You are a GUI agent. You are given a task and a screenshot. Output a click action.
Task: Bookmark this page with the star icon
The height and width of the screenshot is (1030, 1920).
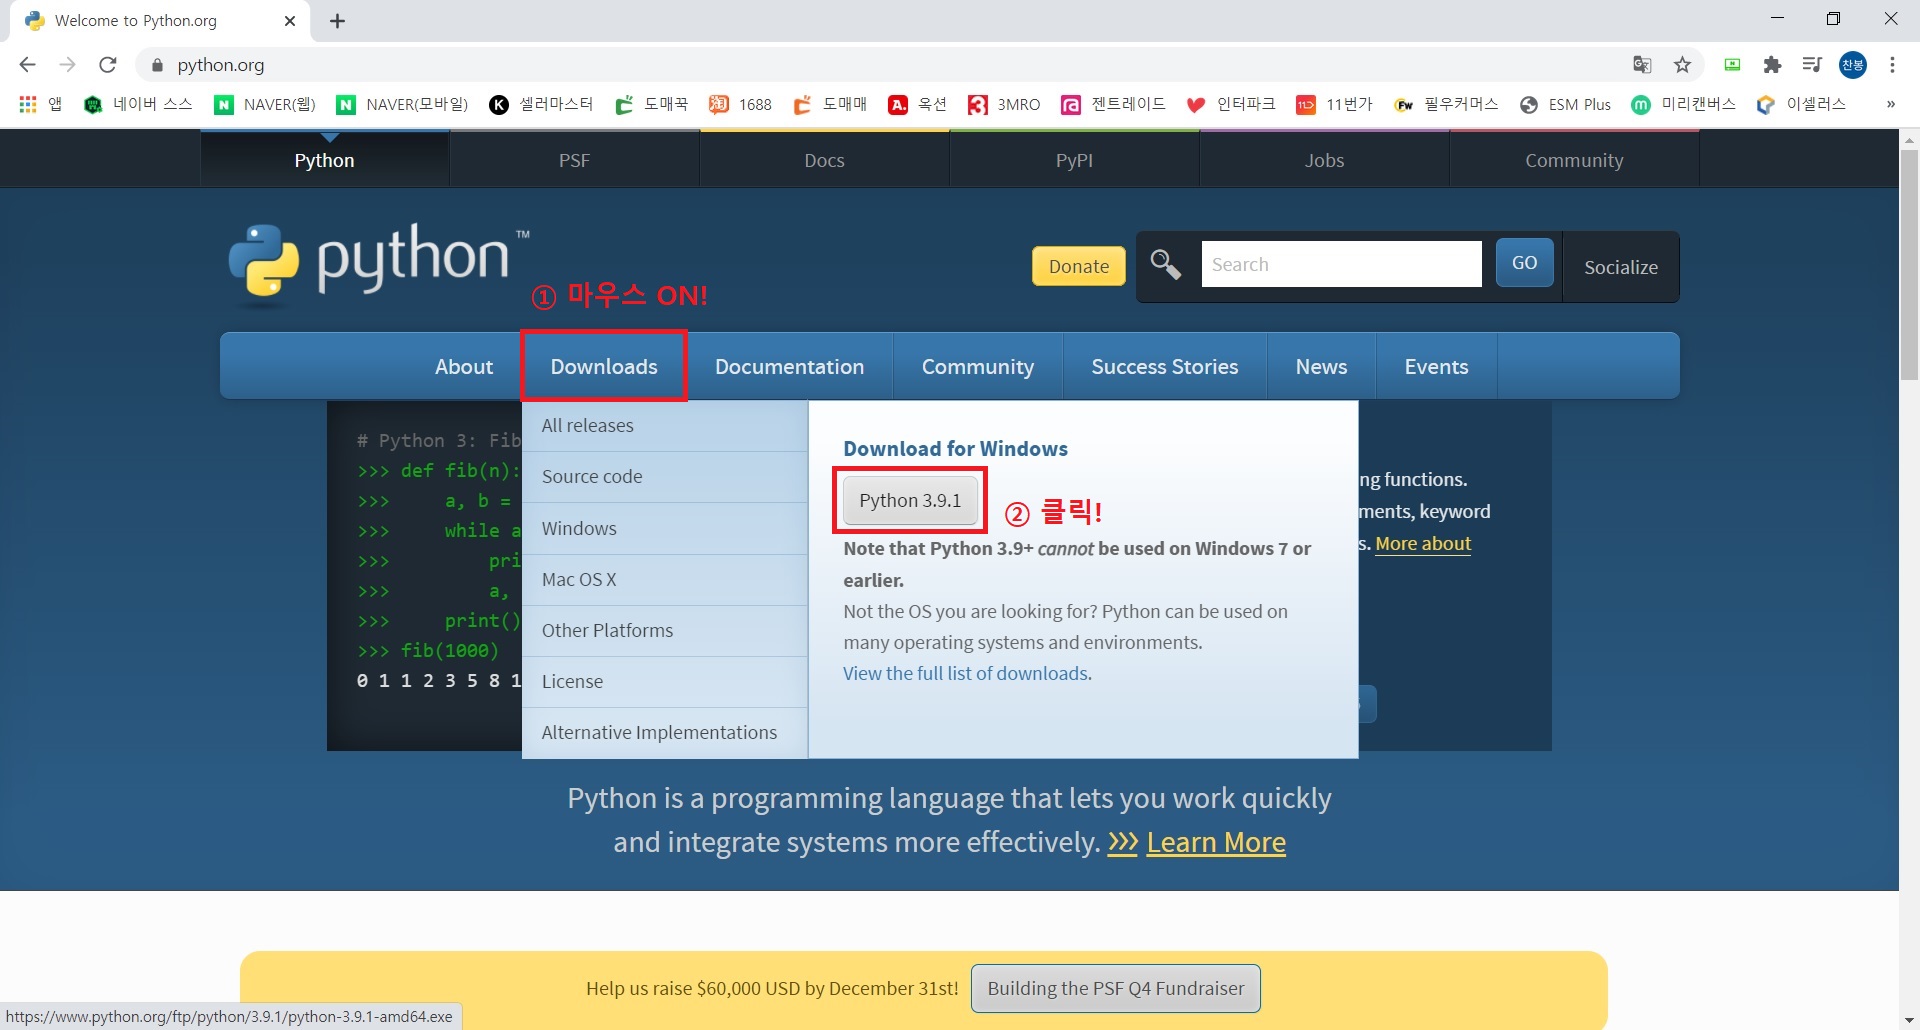coord(1683,65)
